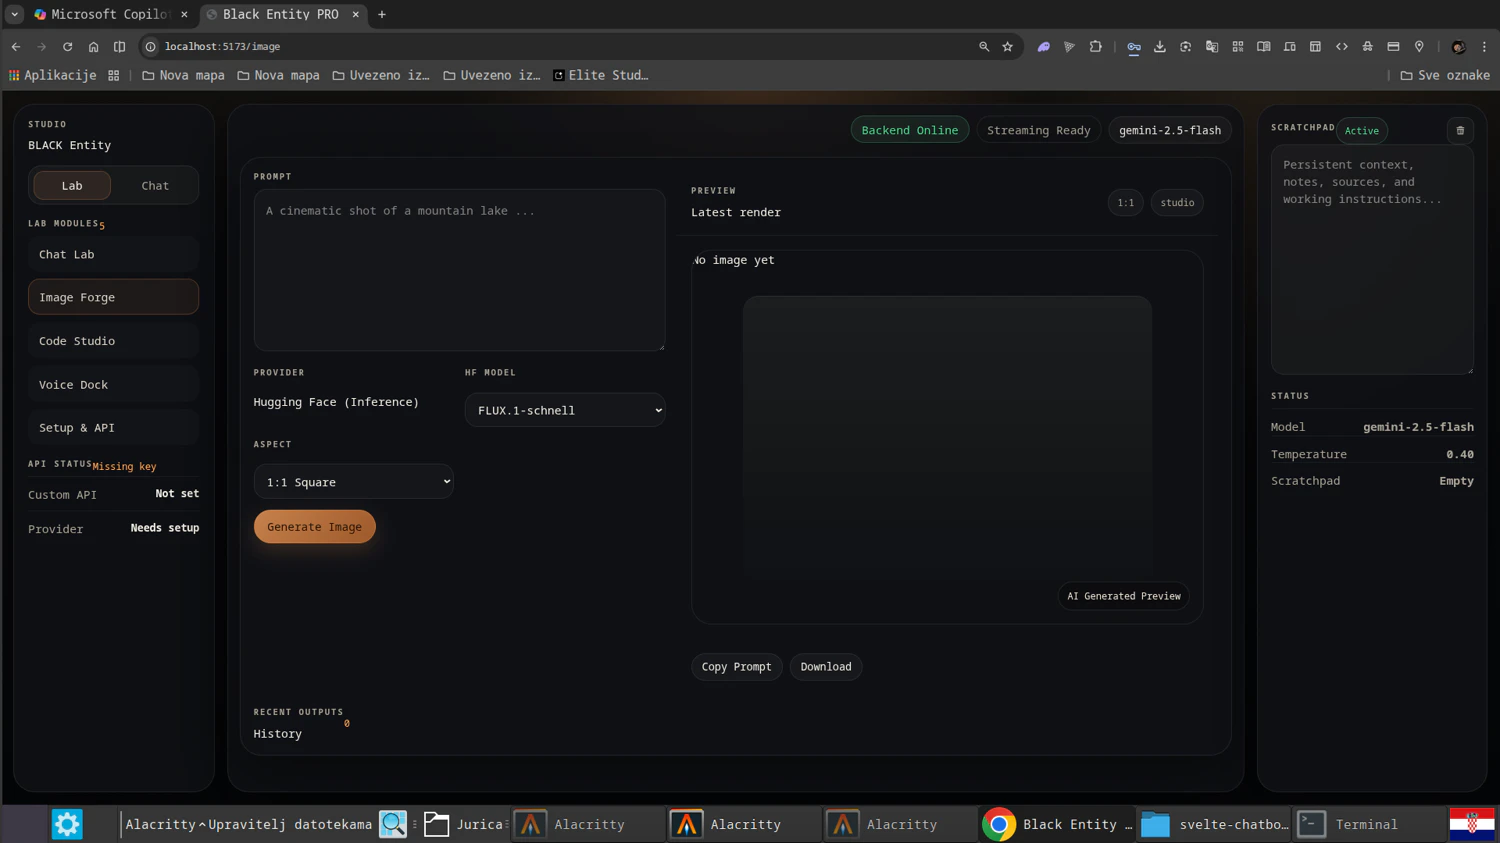Screen dimensions: 1500x843
Task: Open the translate page icon
Action: tap(1212, 47)
